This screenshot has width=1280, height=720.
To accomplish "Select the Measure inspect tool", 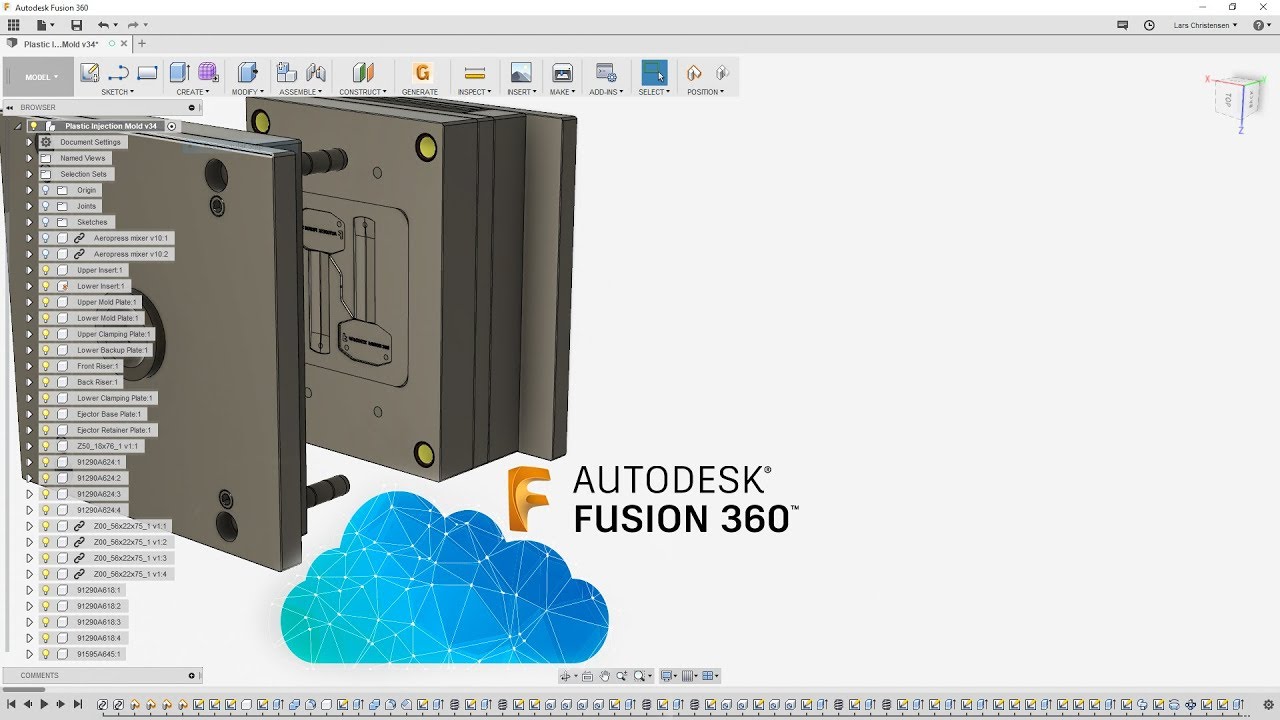I will [475, 72].
